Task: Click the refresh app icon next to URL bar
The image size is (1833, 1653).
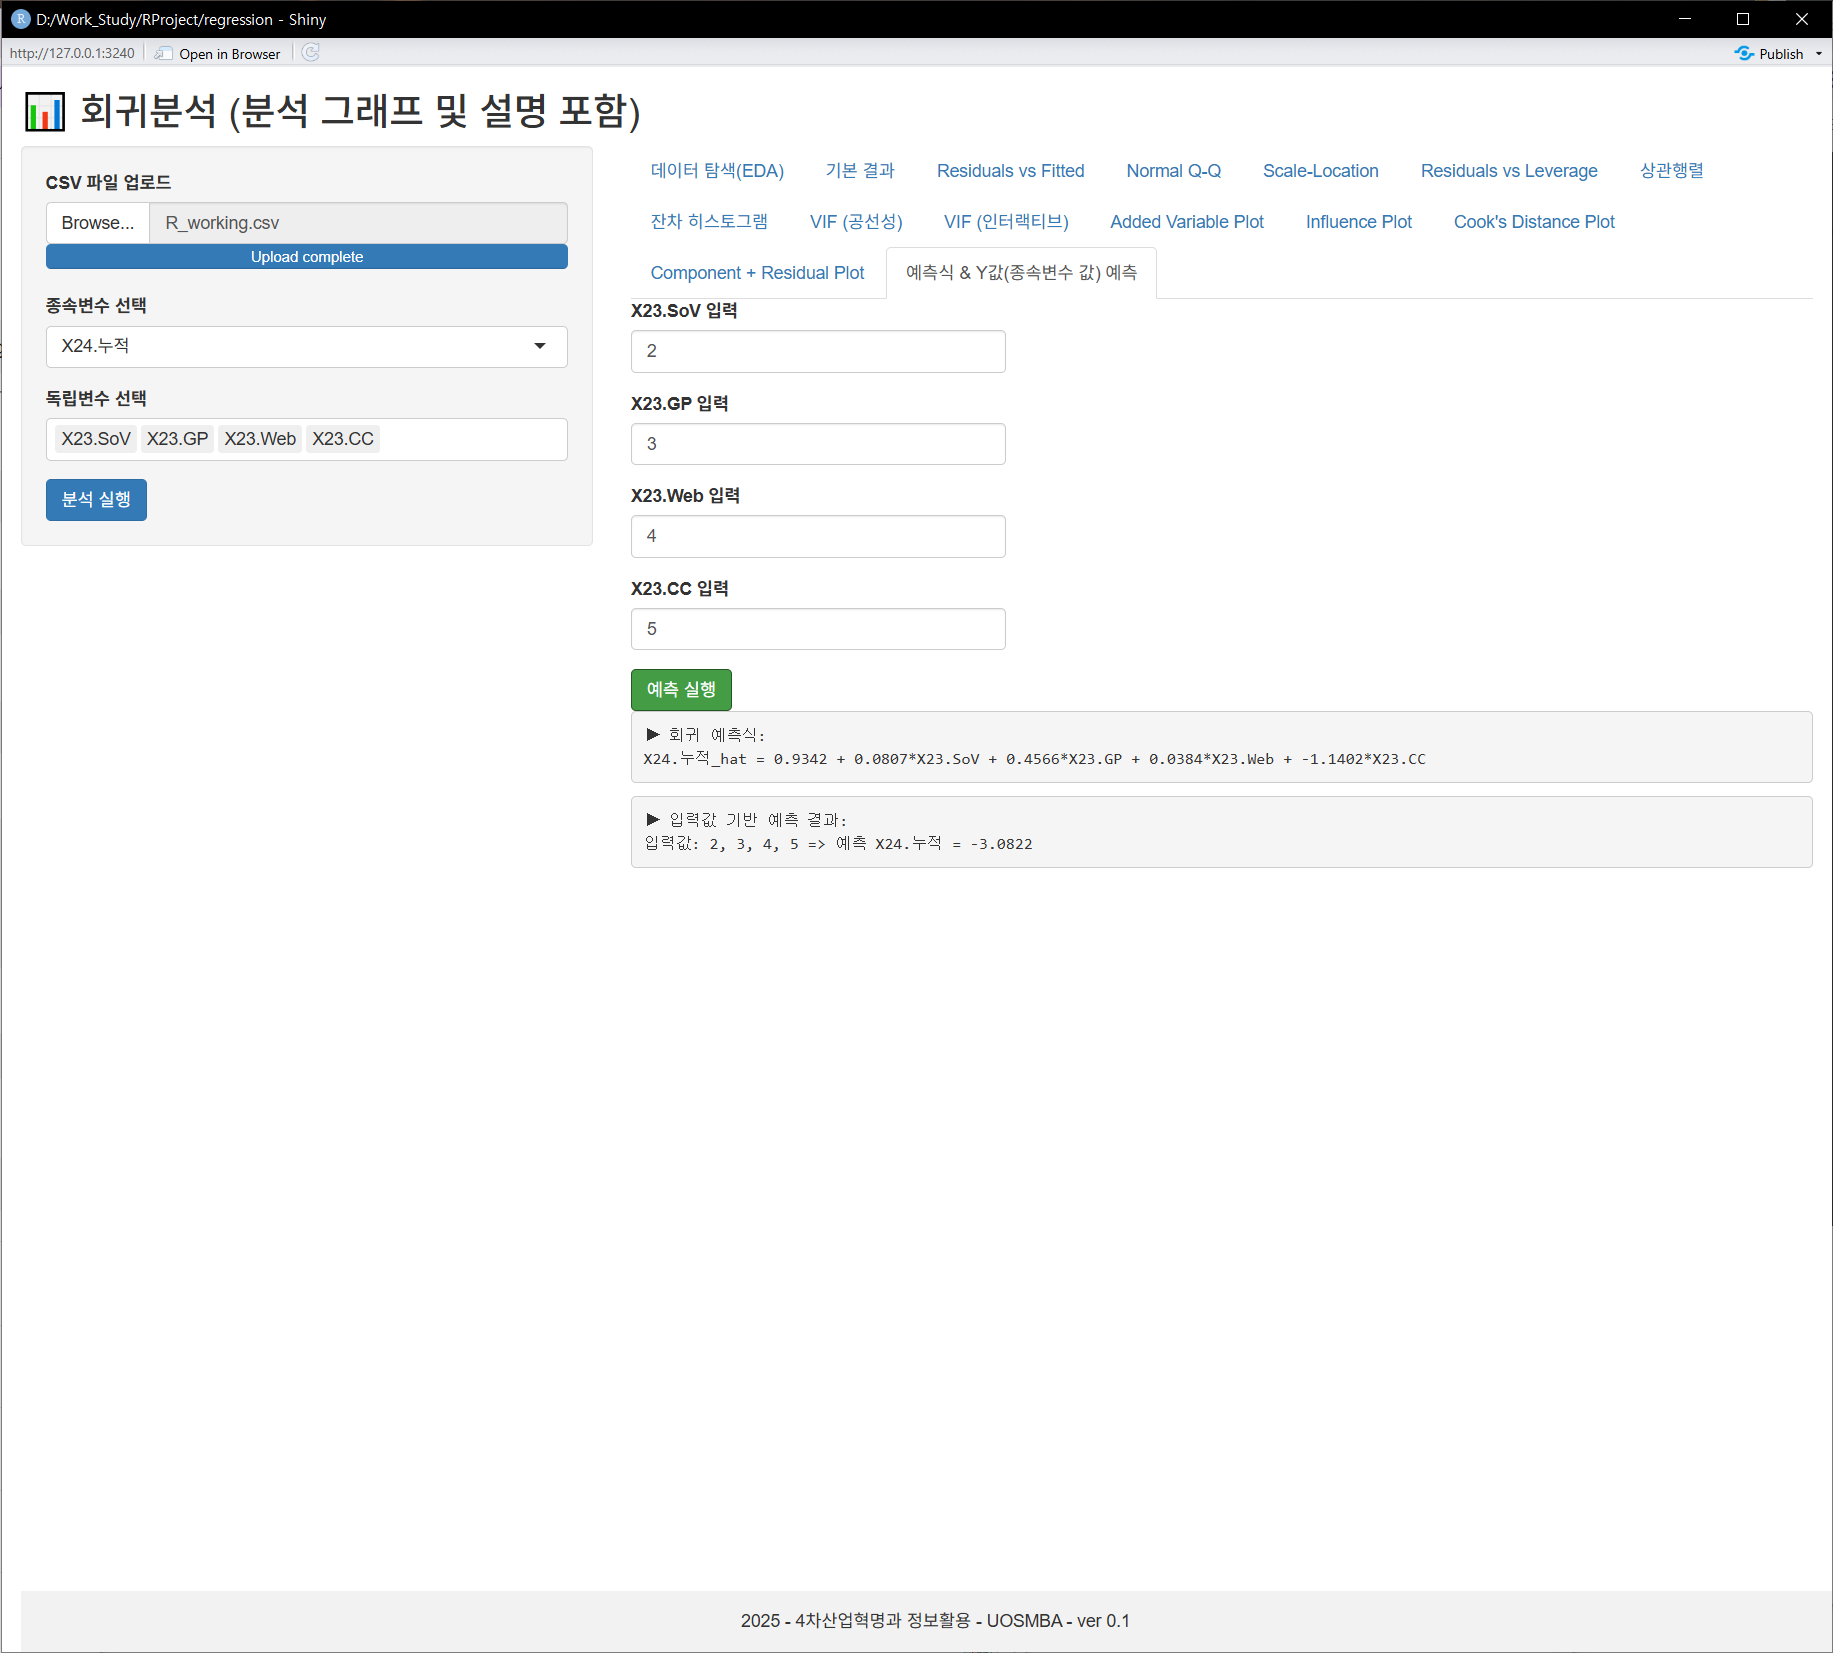Action: (310, 53)
